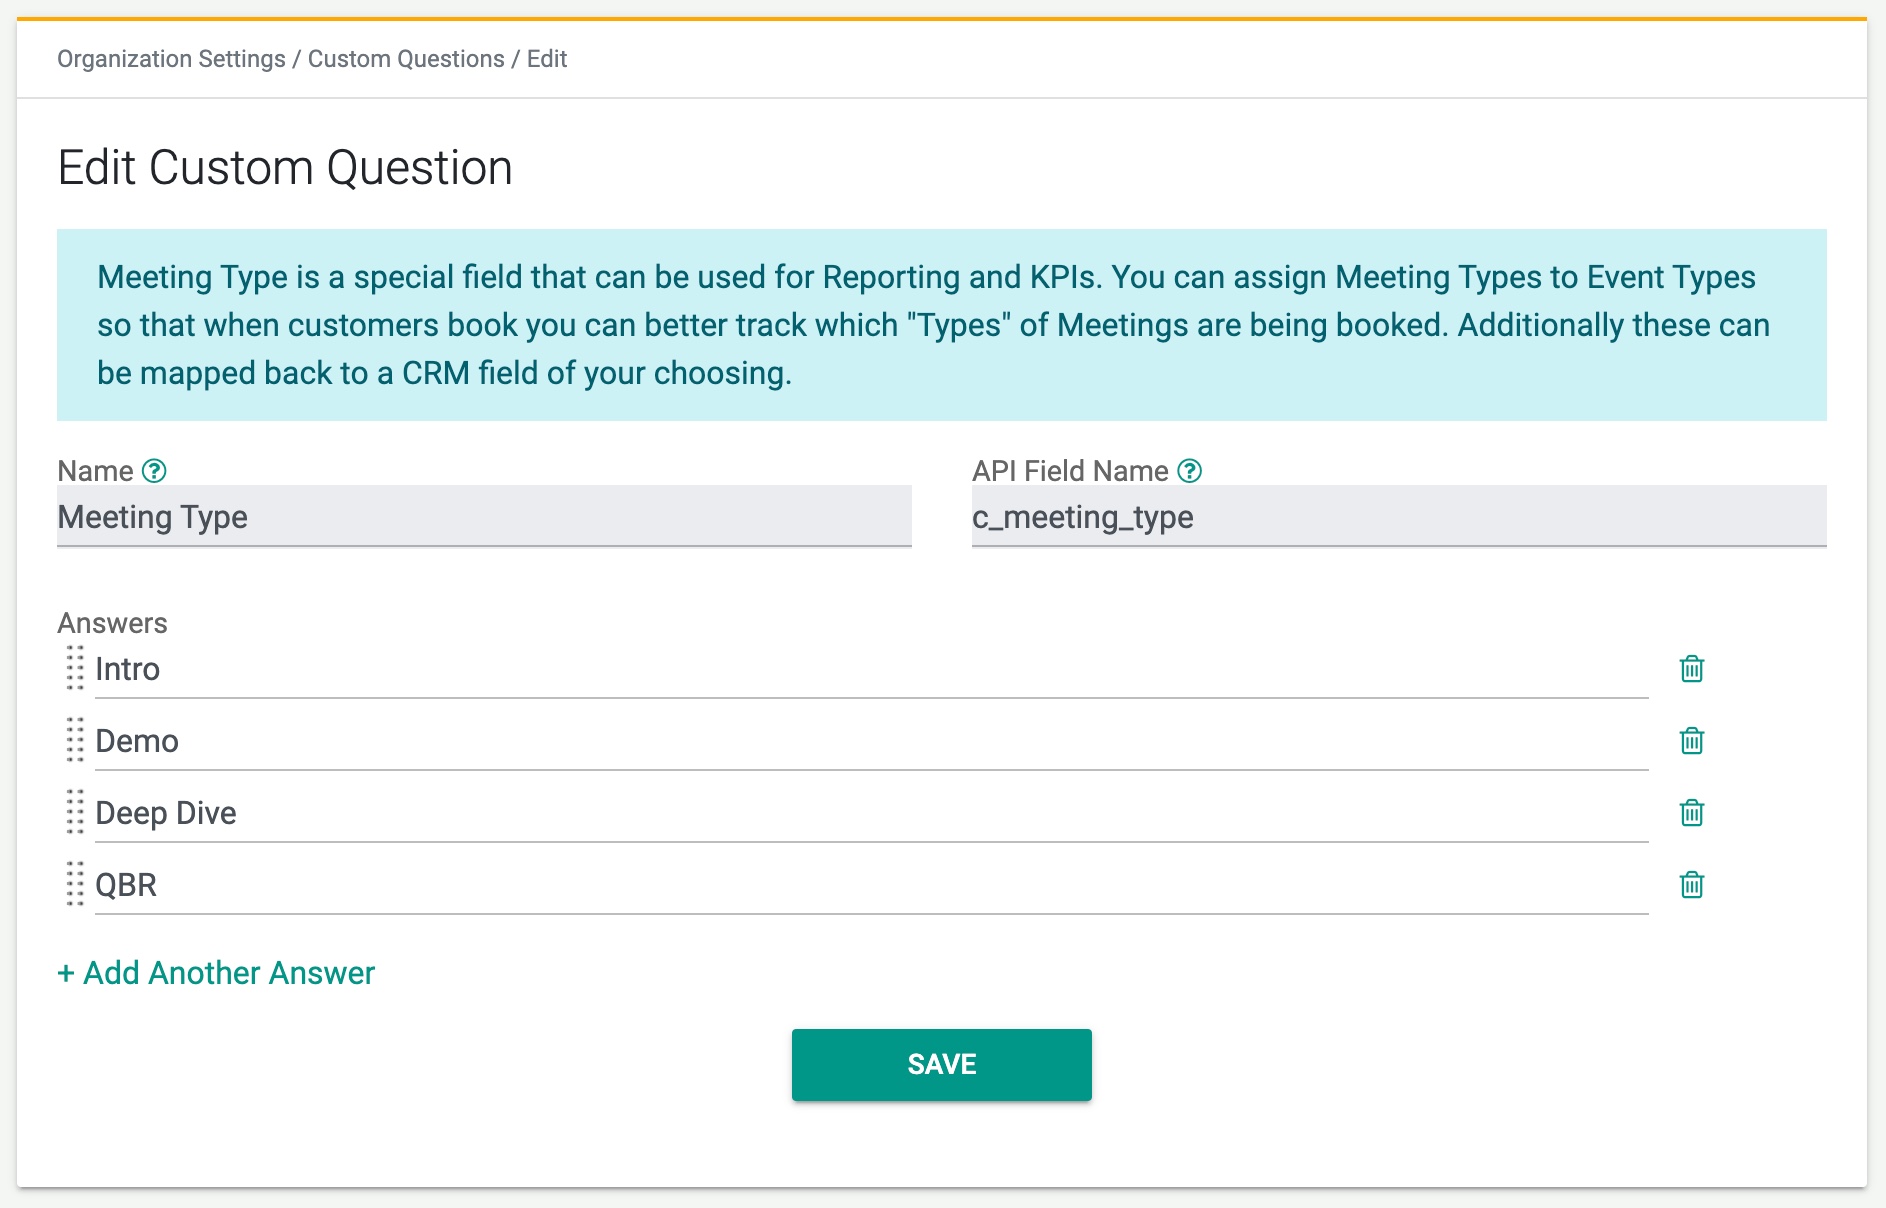Select the c_meeting_type API field

point(1398,517)
